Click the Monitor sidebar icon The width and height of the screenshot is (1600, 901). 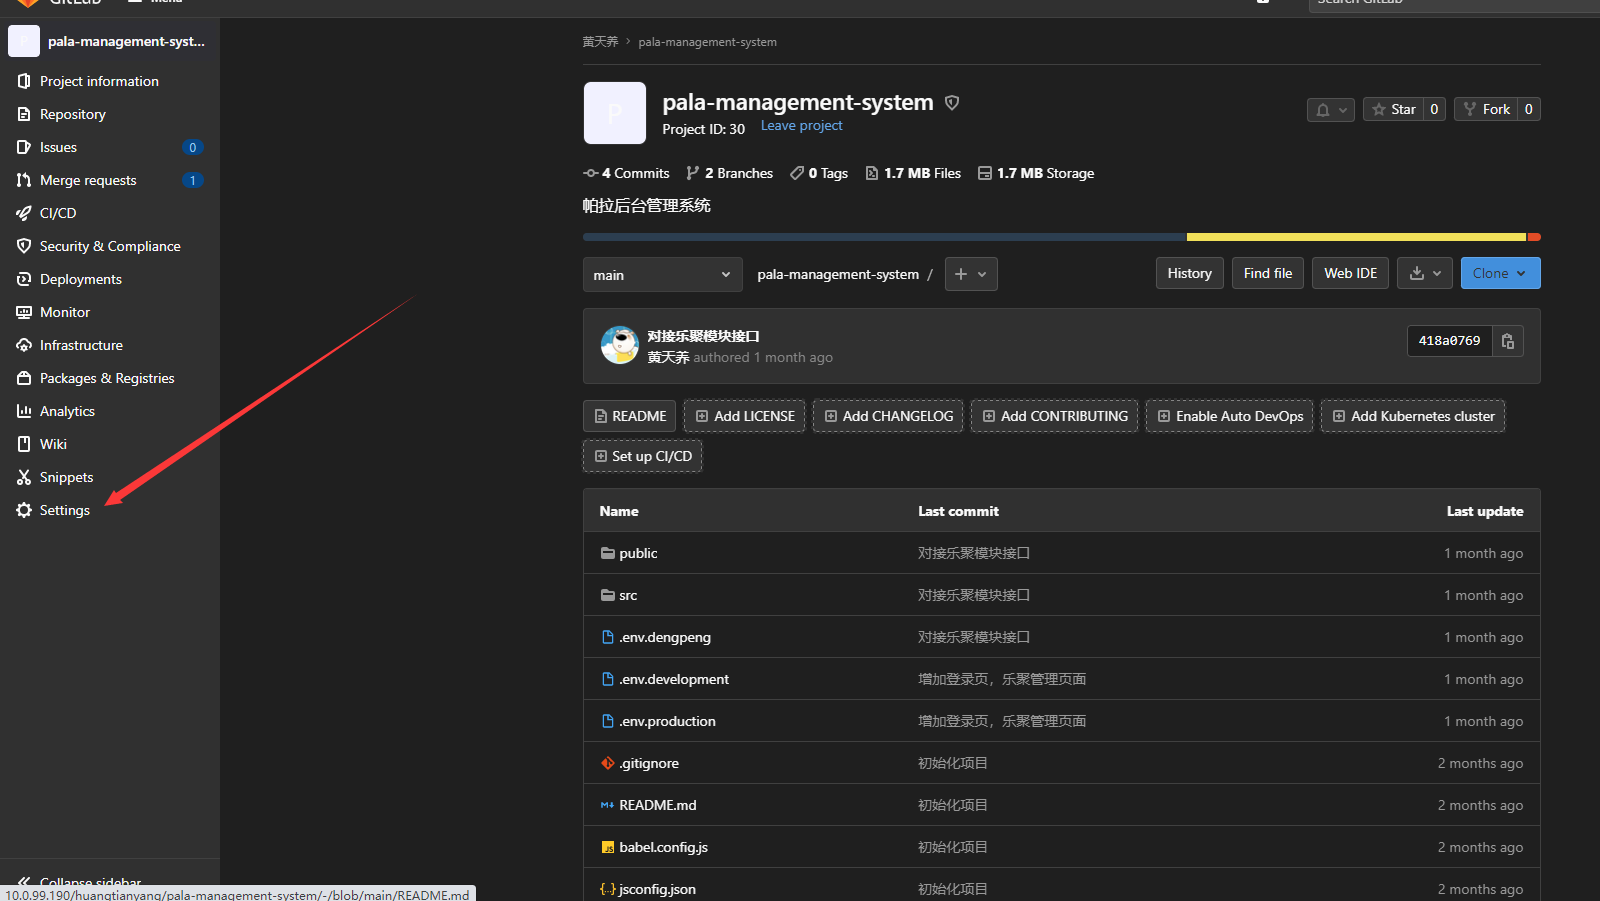24,312
